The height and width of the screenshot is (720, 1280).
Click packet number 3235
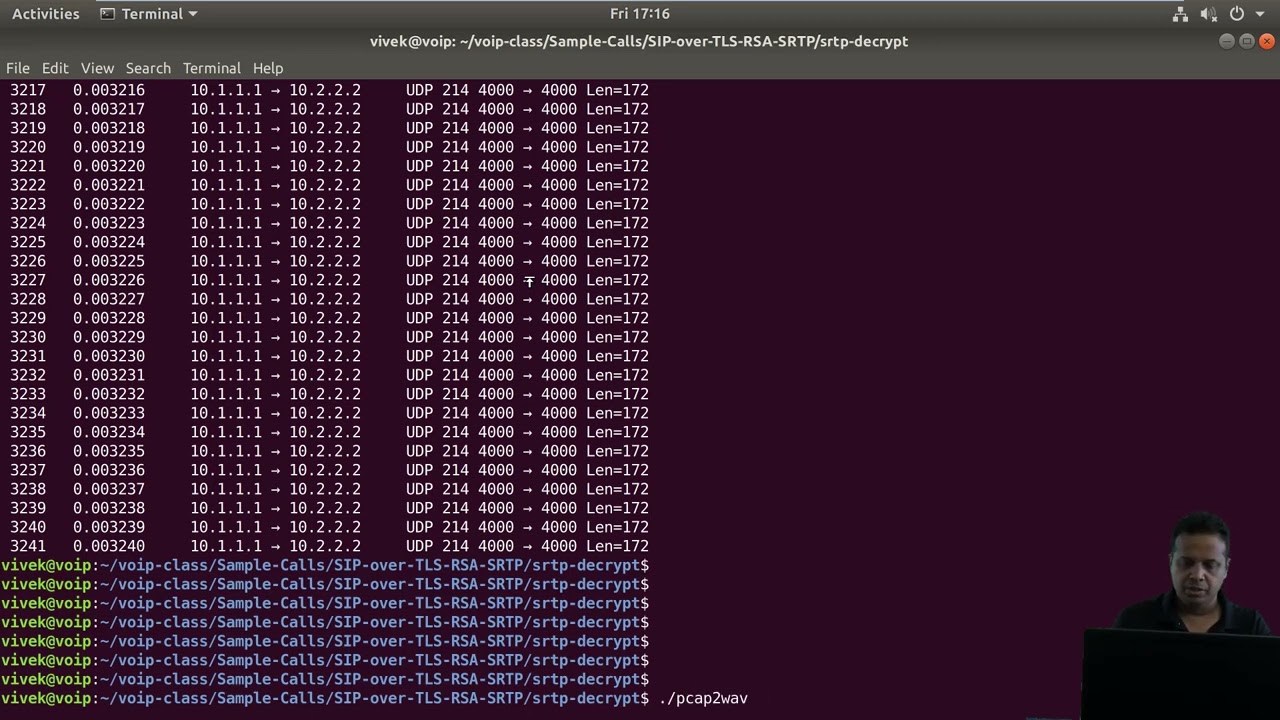[28, 432]
